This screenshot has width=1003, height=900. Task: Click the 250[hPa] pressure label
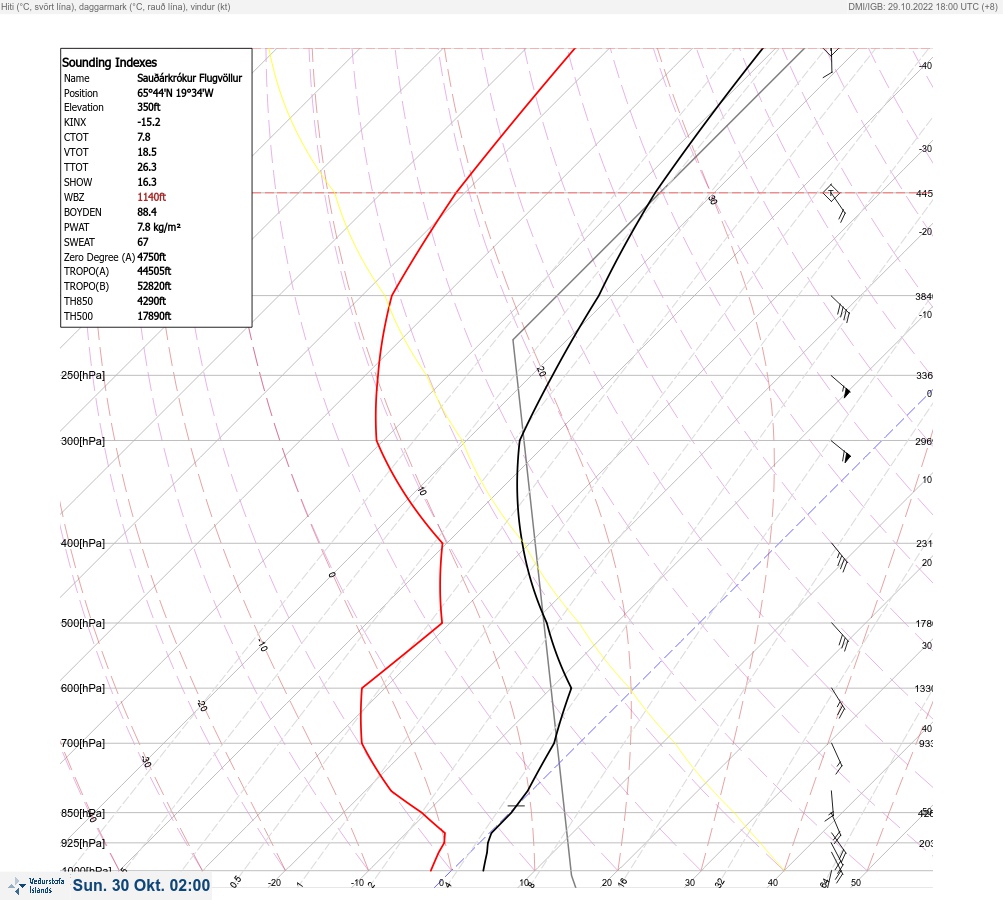coord(83,375)
